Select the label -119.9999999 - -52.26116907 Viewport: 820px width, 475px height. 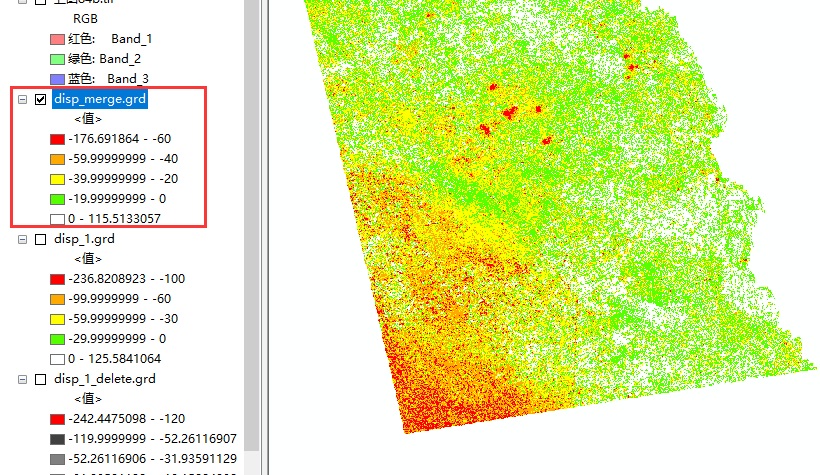point(152,438)
